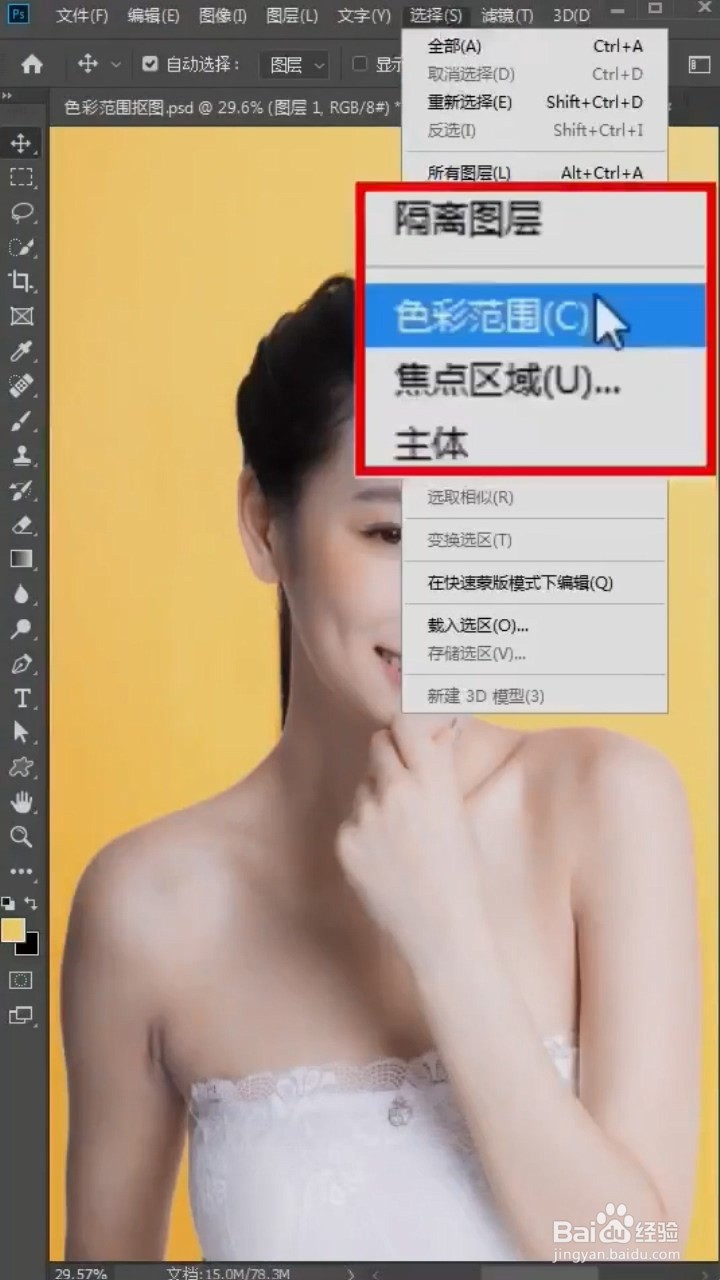The image size is (720, 1280).
Task: Reset default foreground and background colors
Action: [8, 903]
